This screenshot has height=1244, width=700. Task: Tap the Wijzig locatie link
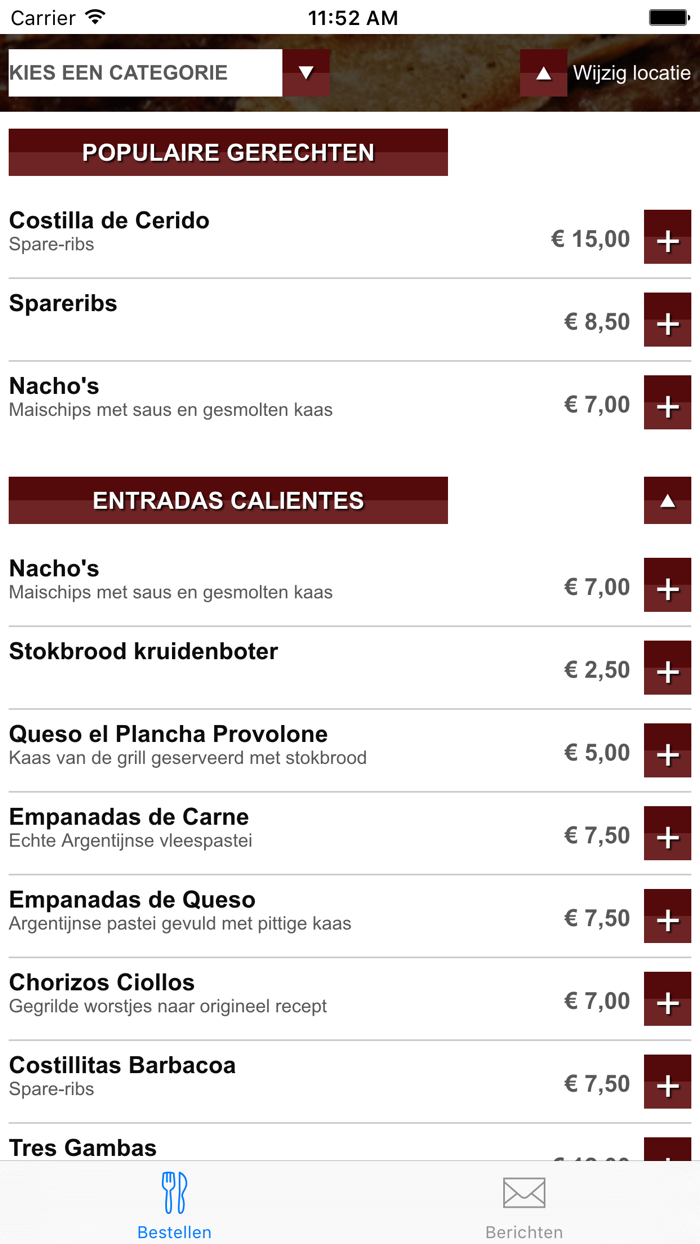(x=631, y=73)
